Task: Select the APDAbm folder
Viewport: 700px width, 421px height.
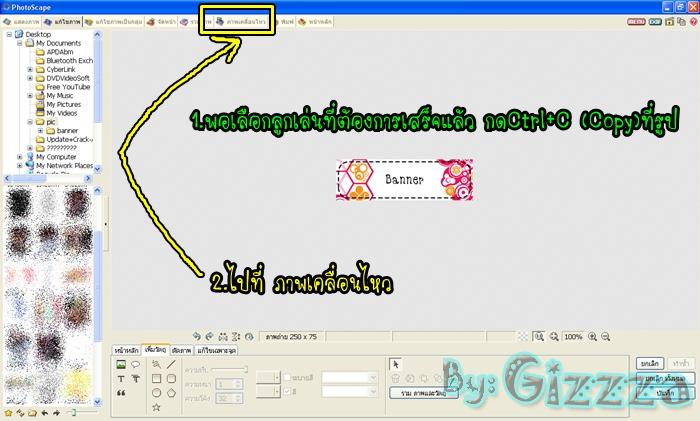Action: (59, 52)
